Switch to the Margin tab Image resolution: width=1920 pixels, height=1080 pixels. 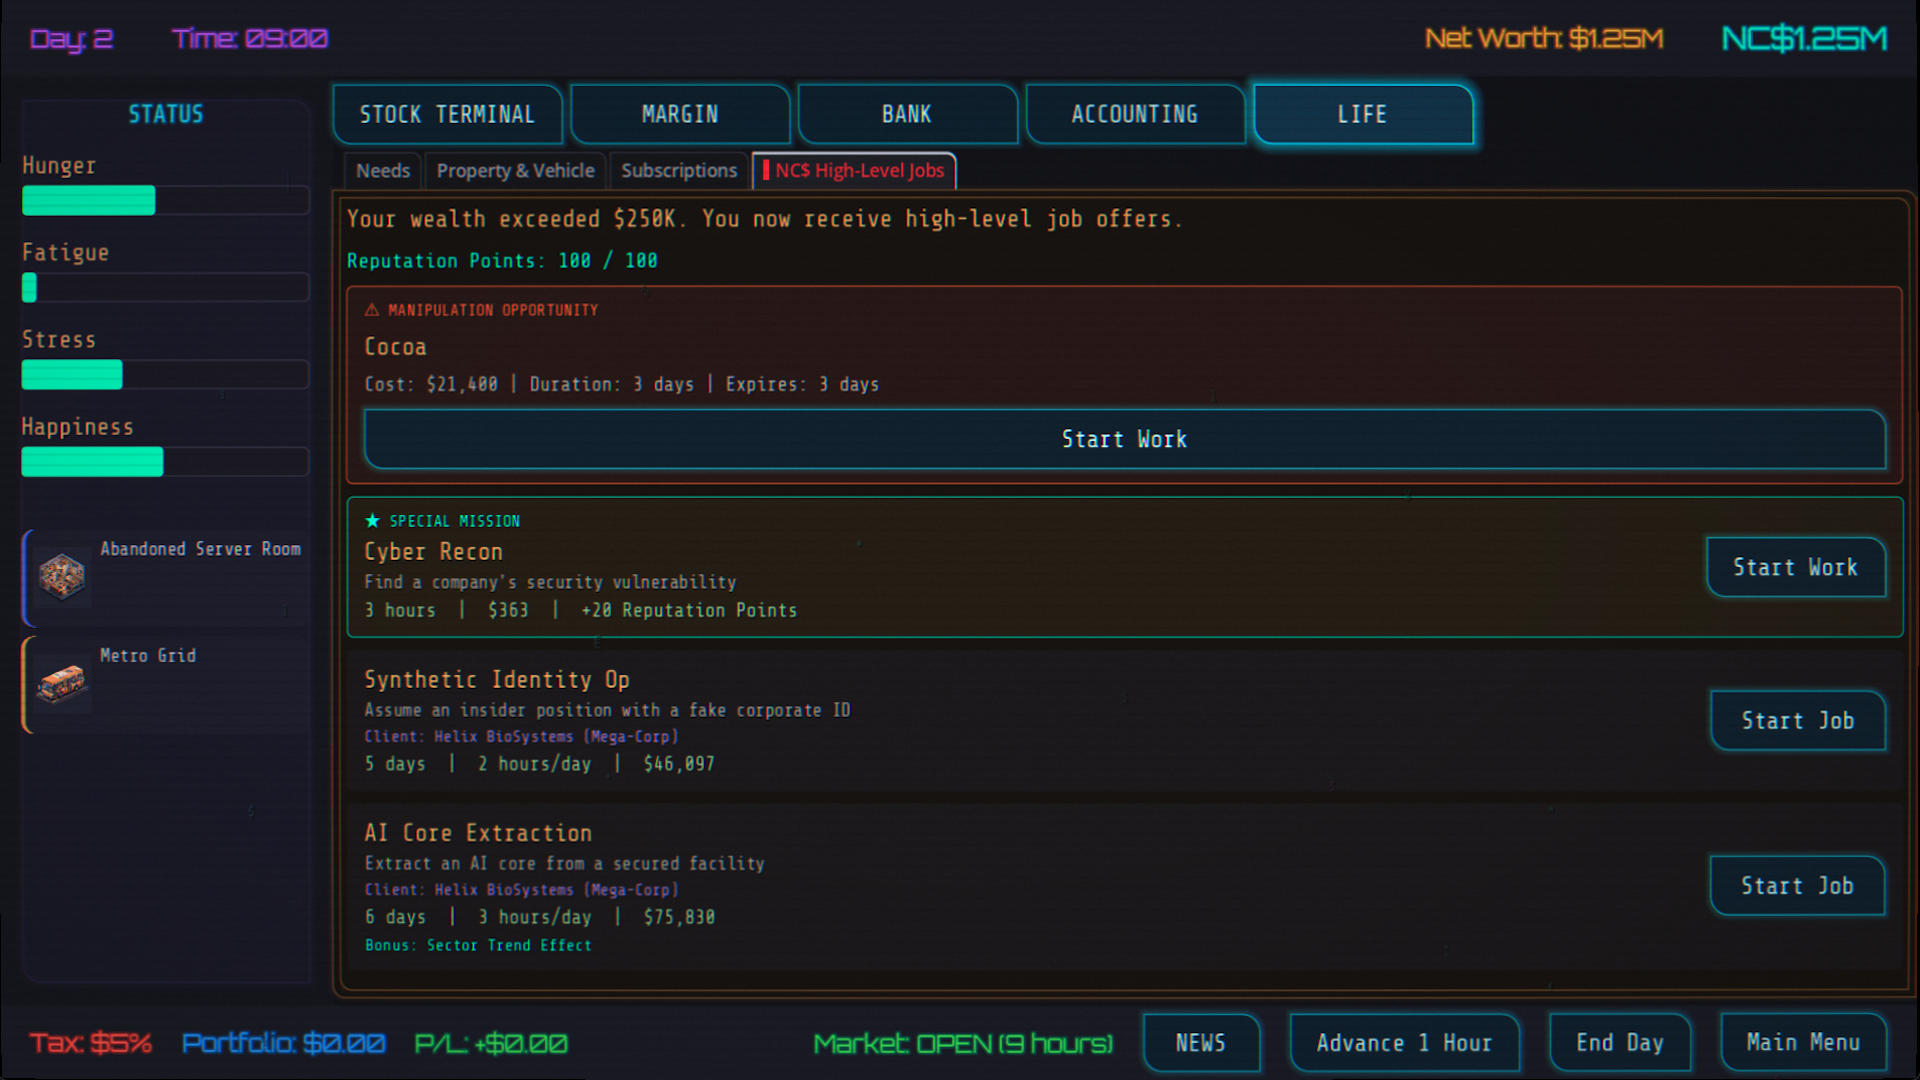(680, 115)
